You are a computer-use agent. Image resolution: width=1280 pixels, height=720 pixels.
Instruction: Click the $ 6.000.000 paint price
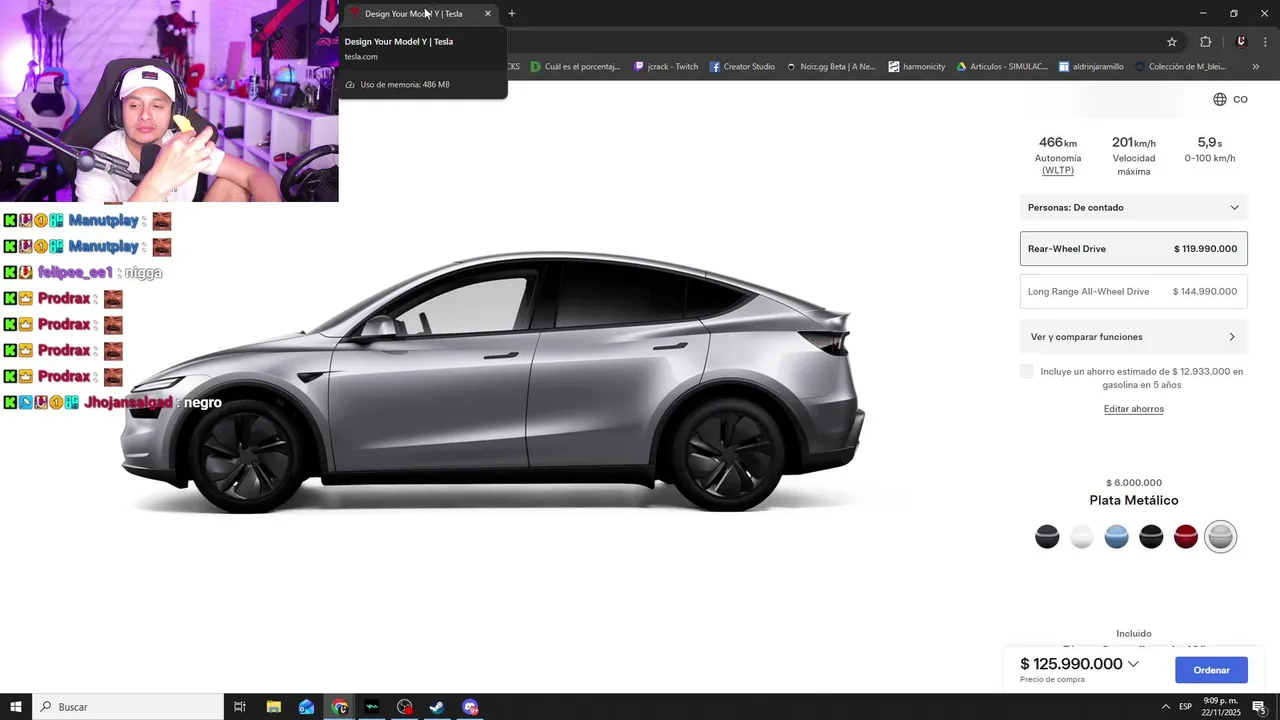pyautogui.click(x=1134, y=483)
